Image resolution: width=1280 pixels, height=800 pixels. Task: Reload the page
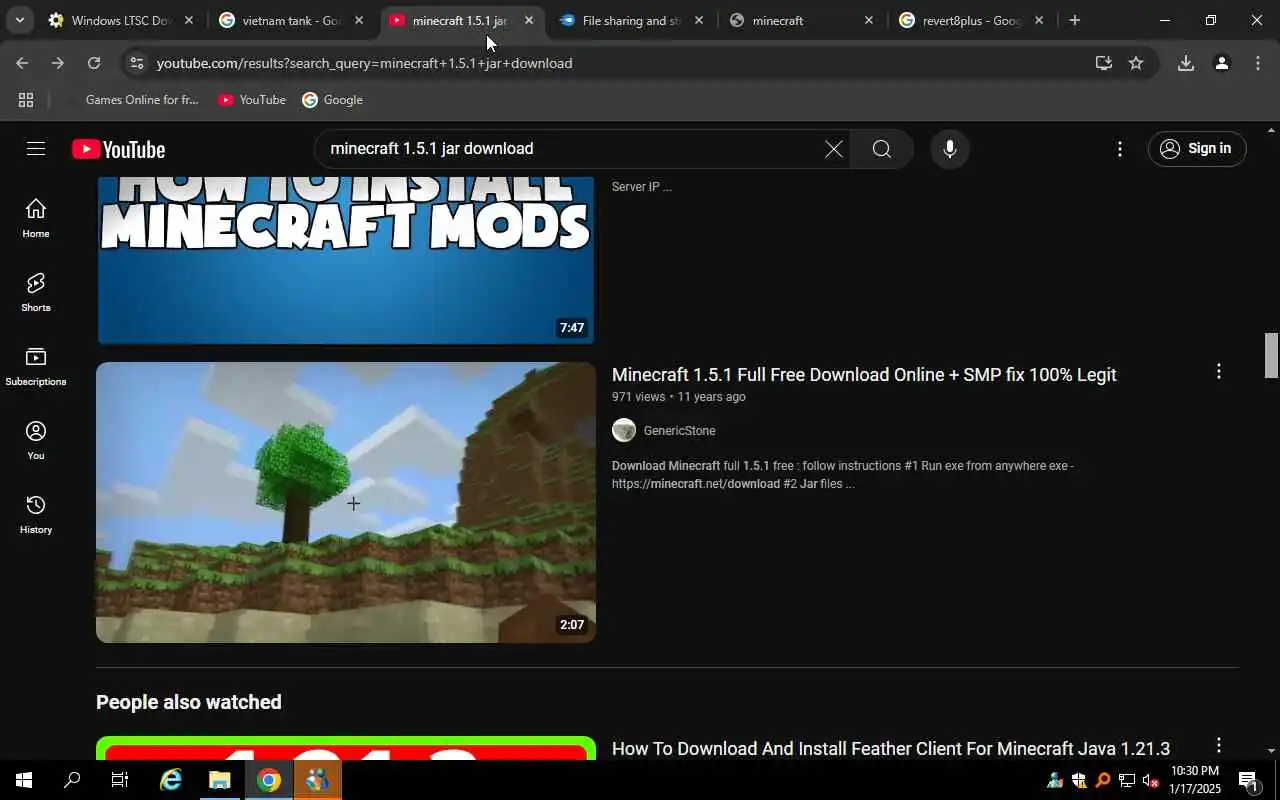pos(94,63)
